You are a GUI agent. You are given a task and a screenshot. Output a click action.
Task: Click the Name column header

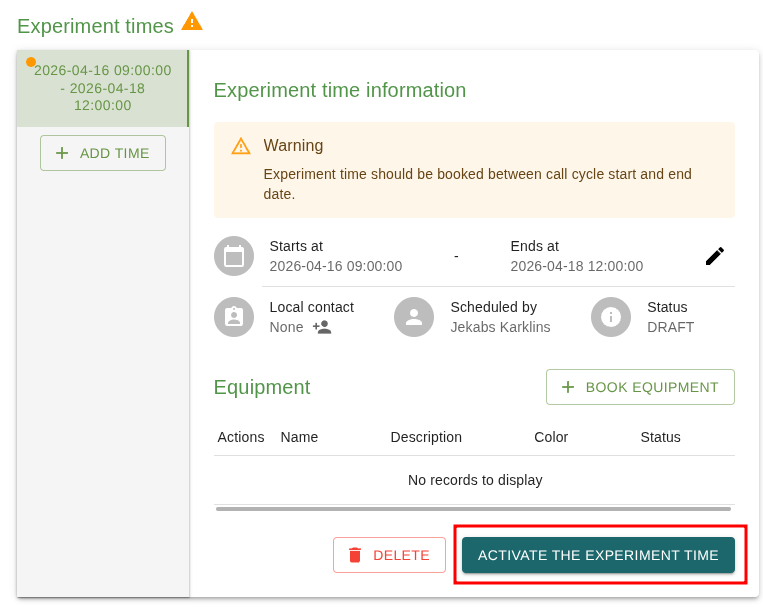coord(299,437)
